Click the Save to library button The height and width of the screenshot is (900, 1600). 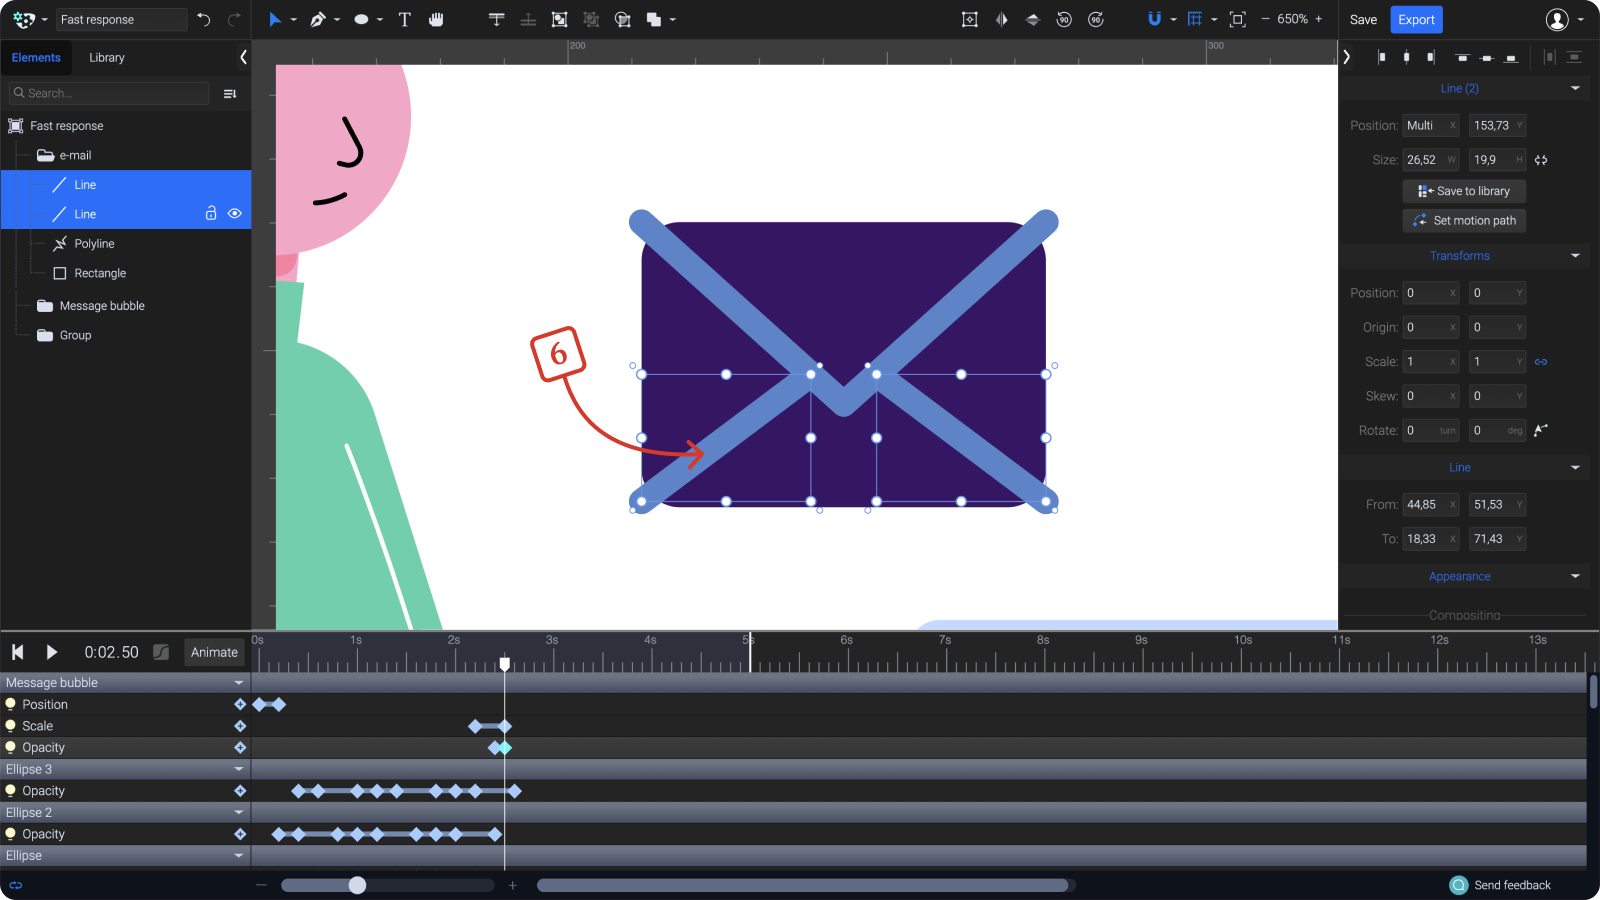tap(1464, 190)
